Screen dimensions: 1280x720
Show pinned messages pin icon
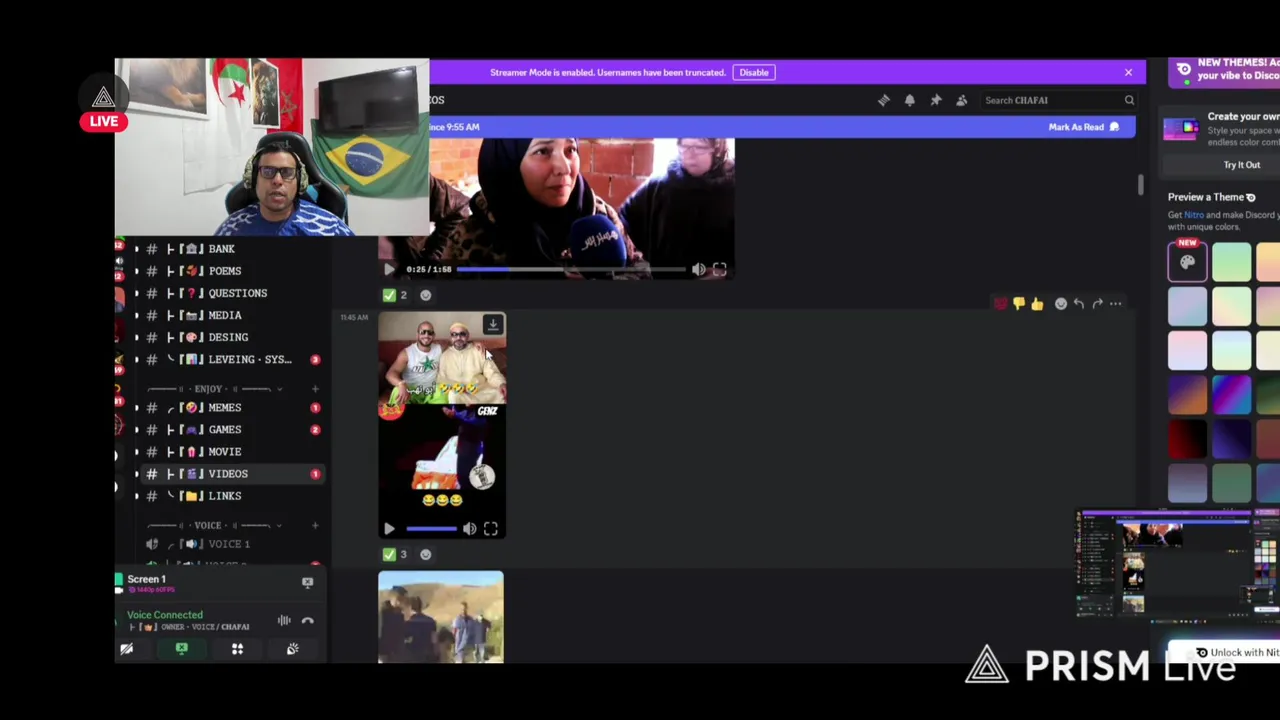935,100
